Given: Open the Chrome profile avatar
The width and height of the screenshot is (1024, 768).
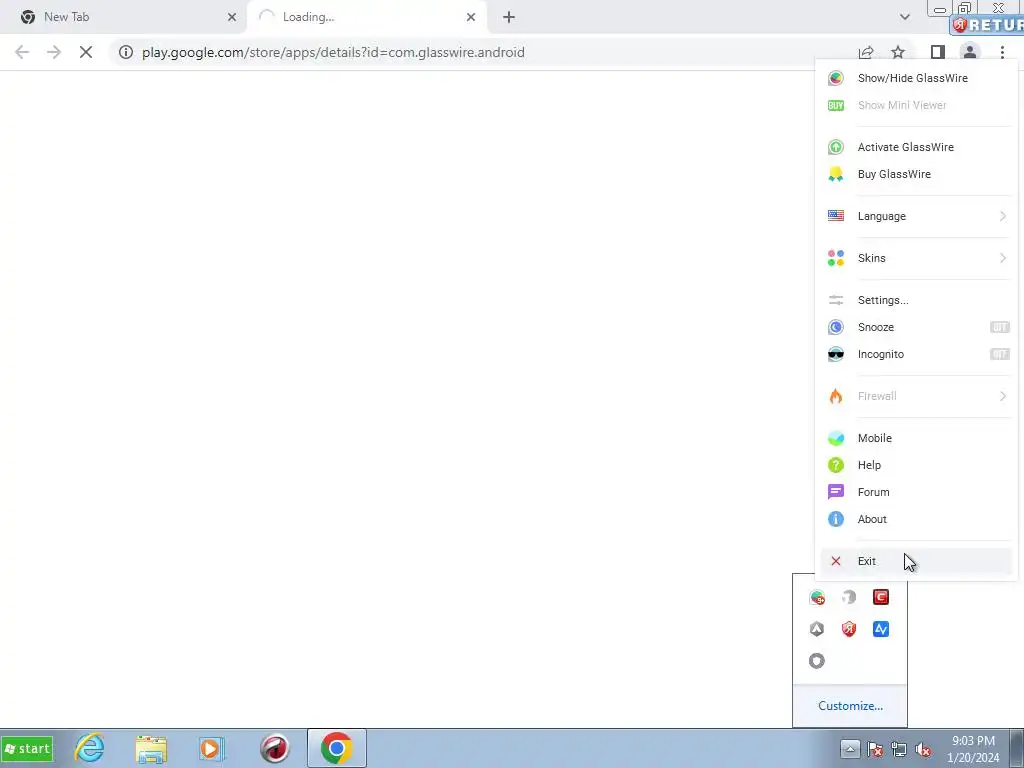Looking at the screenshot, I should click(x=969, y=52).
